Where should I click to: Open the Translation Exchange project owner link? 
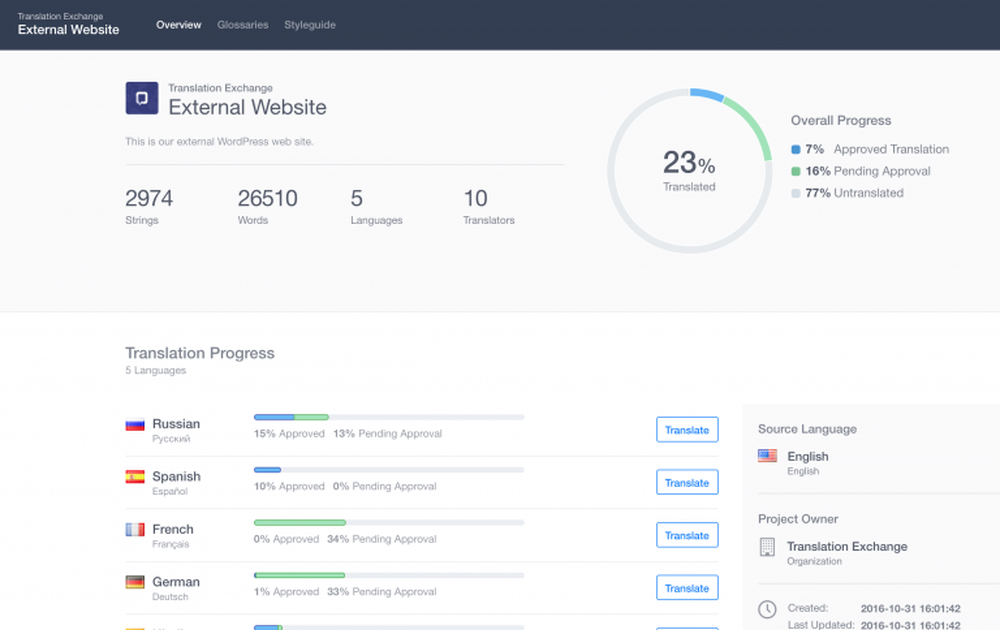(x=847, y=547)
